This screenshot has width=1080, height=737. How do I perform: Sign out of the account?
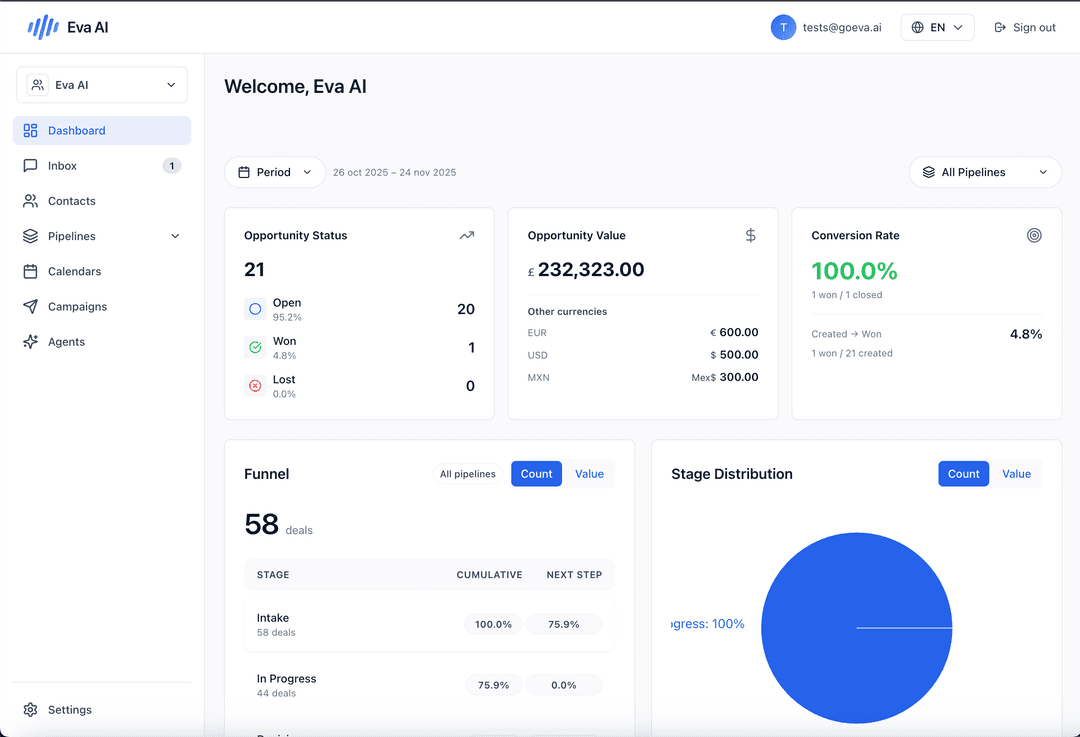[1024, 27]
